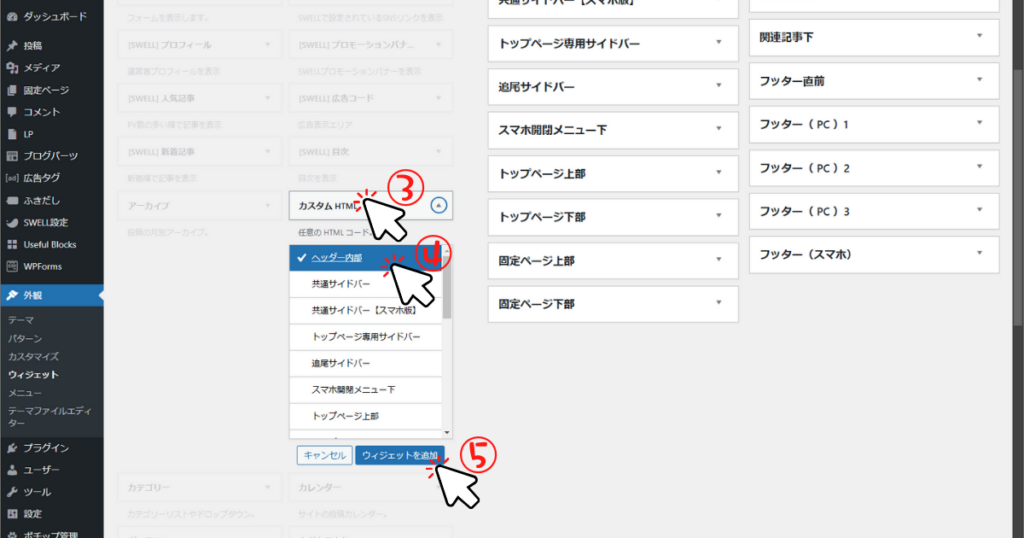Screen dimensions: 1024x538
Task: Select 共通サイドバー【スマホ版】 in the list
Action: click(x=366, y=310)
